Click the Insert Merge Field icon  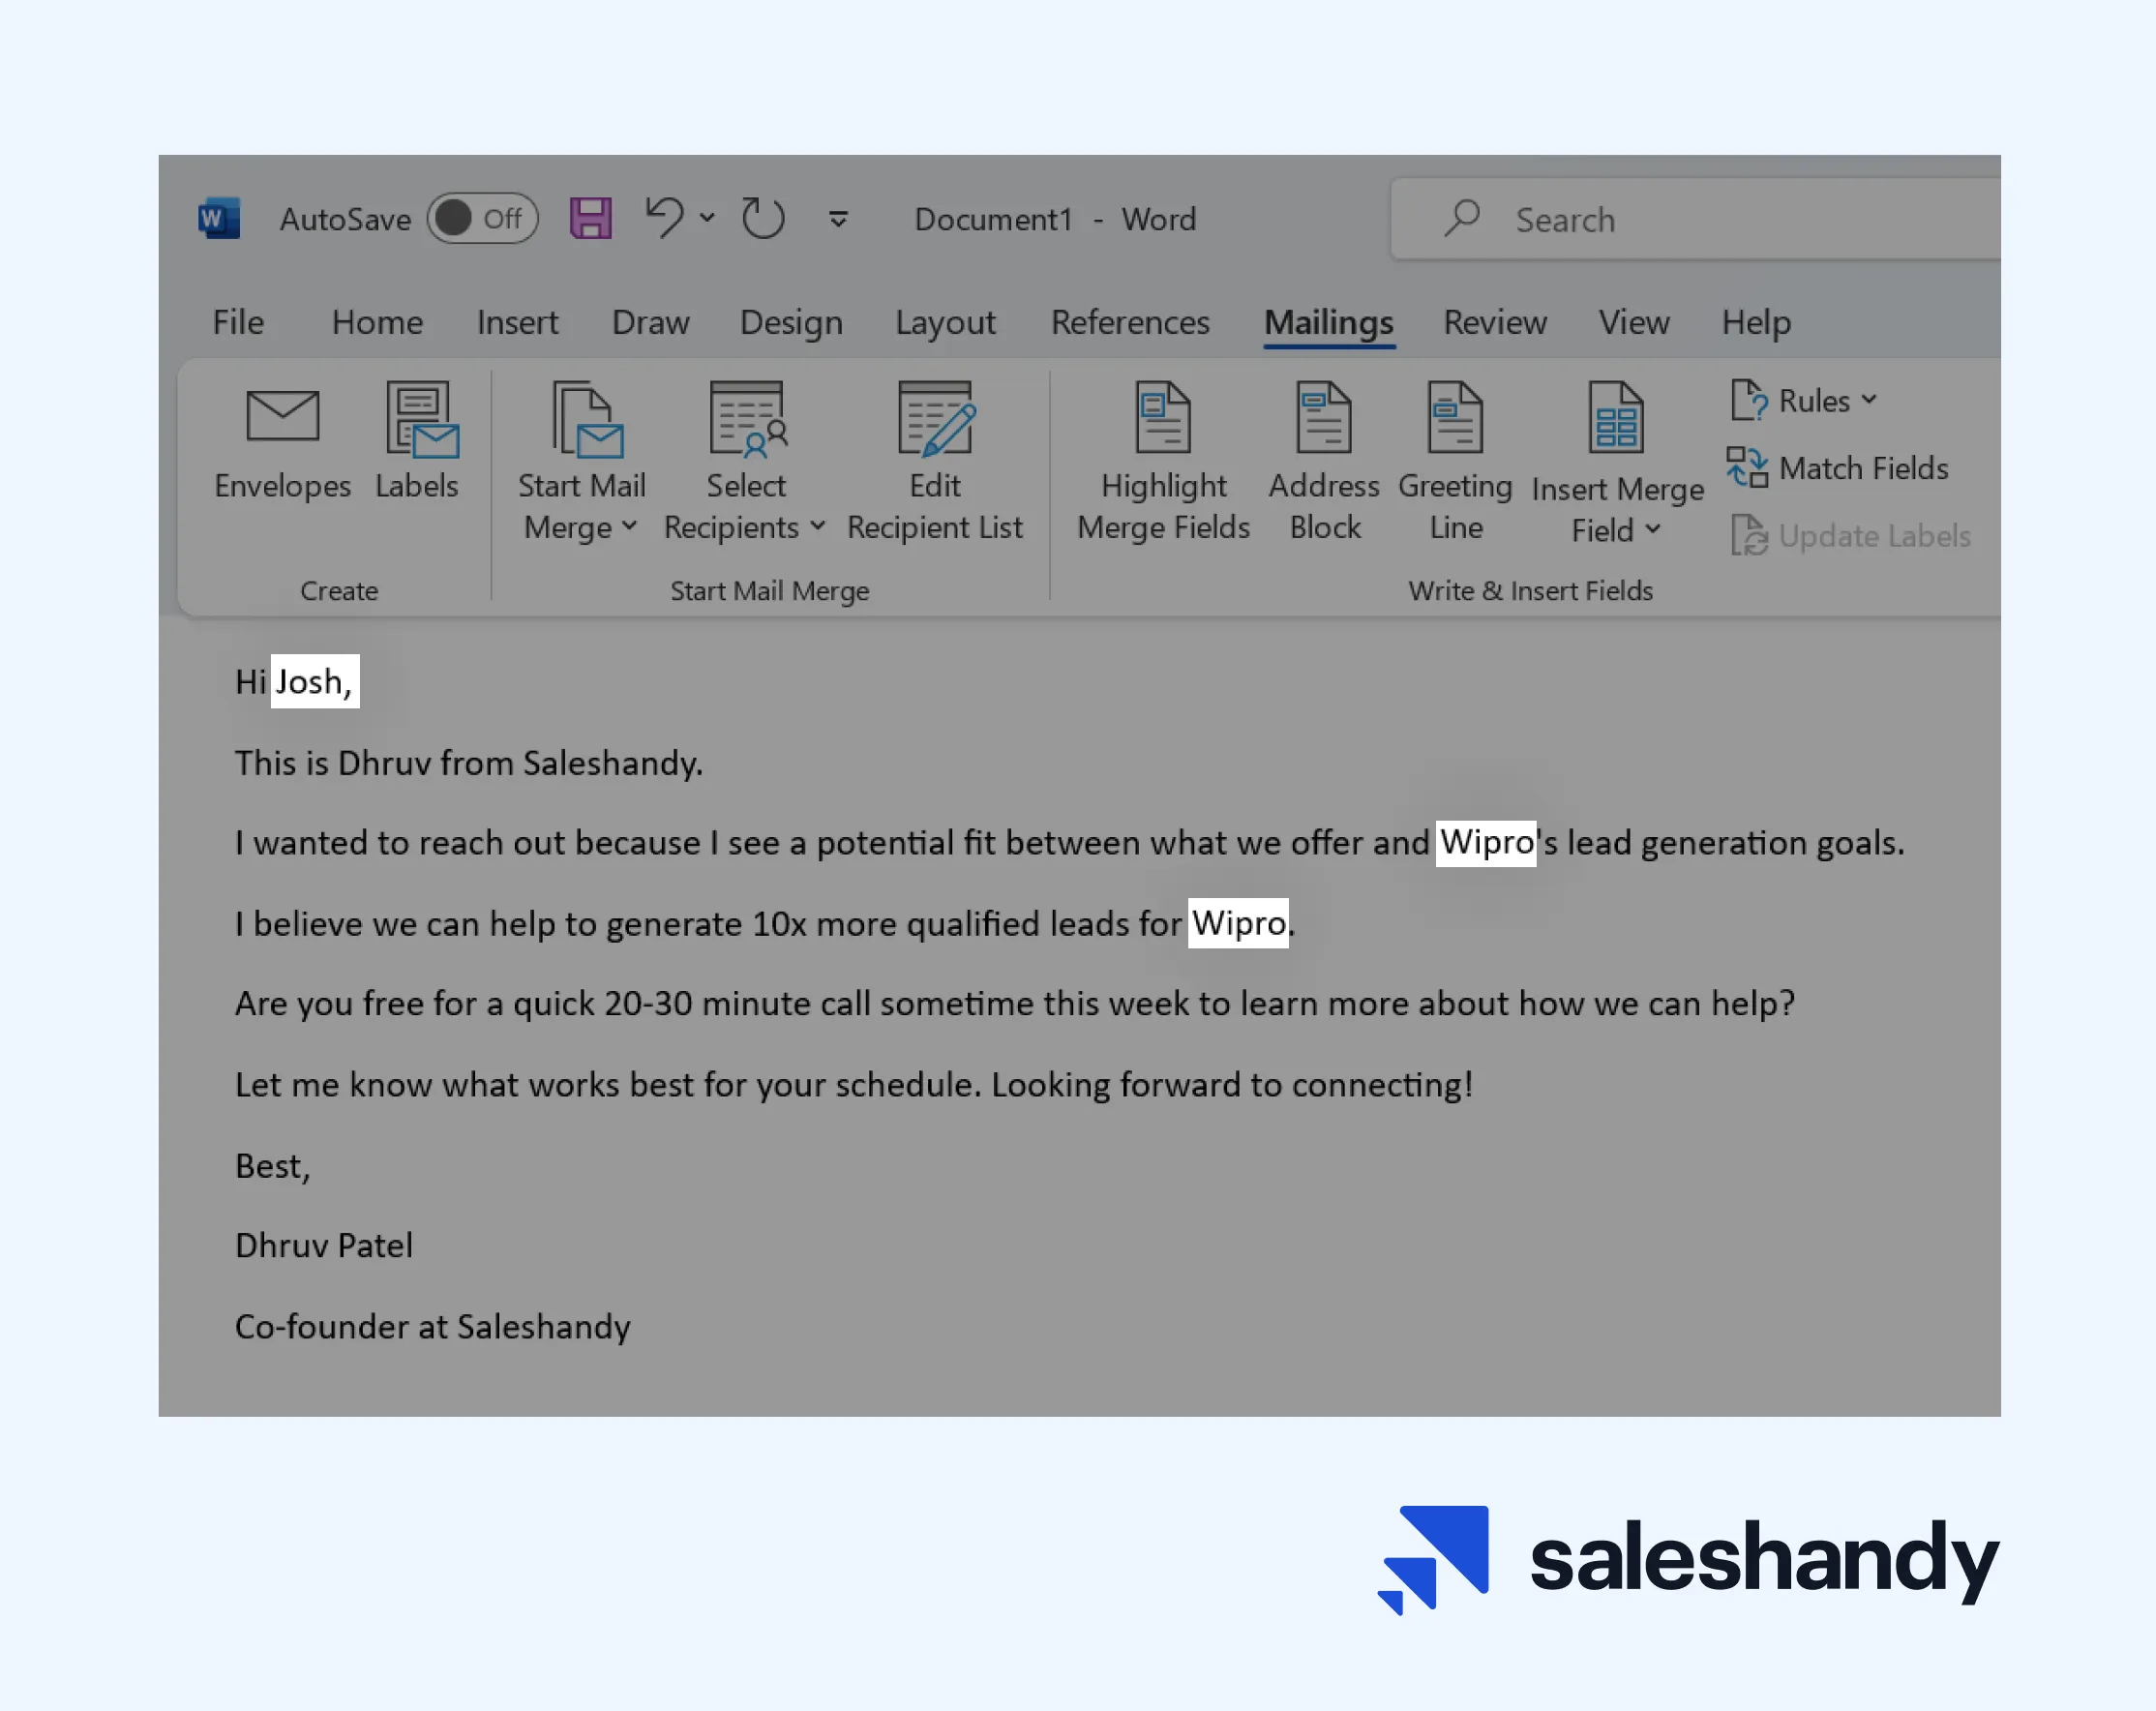coord(1616,418)
